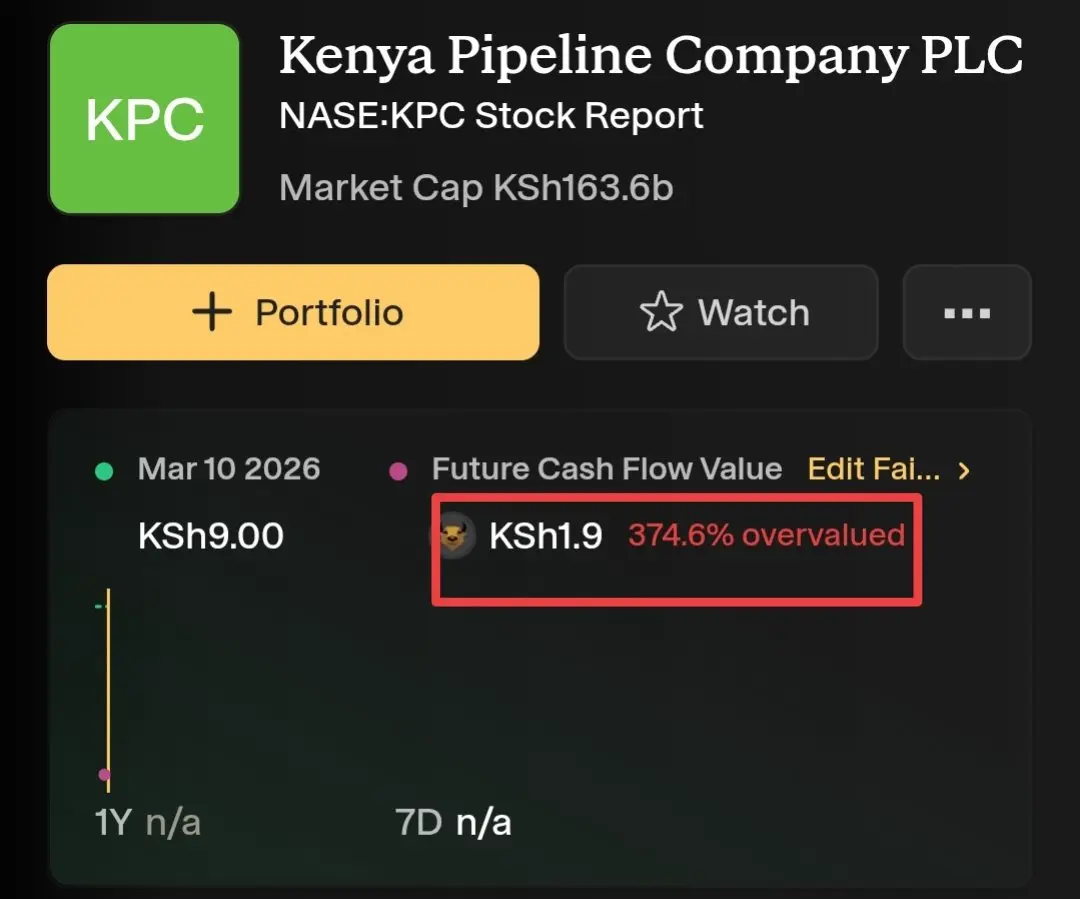Viewport: 1080px width, 899px height.
Task: Click the Kenya Pipeline Company PLC title
Action: click(651, 56)
